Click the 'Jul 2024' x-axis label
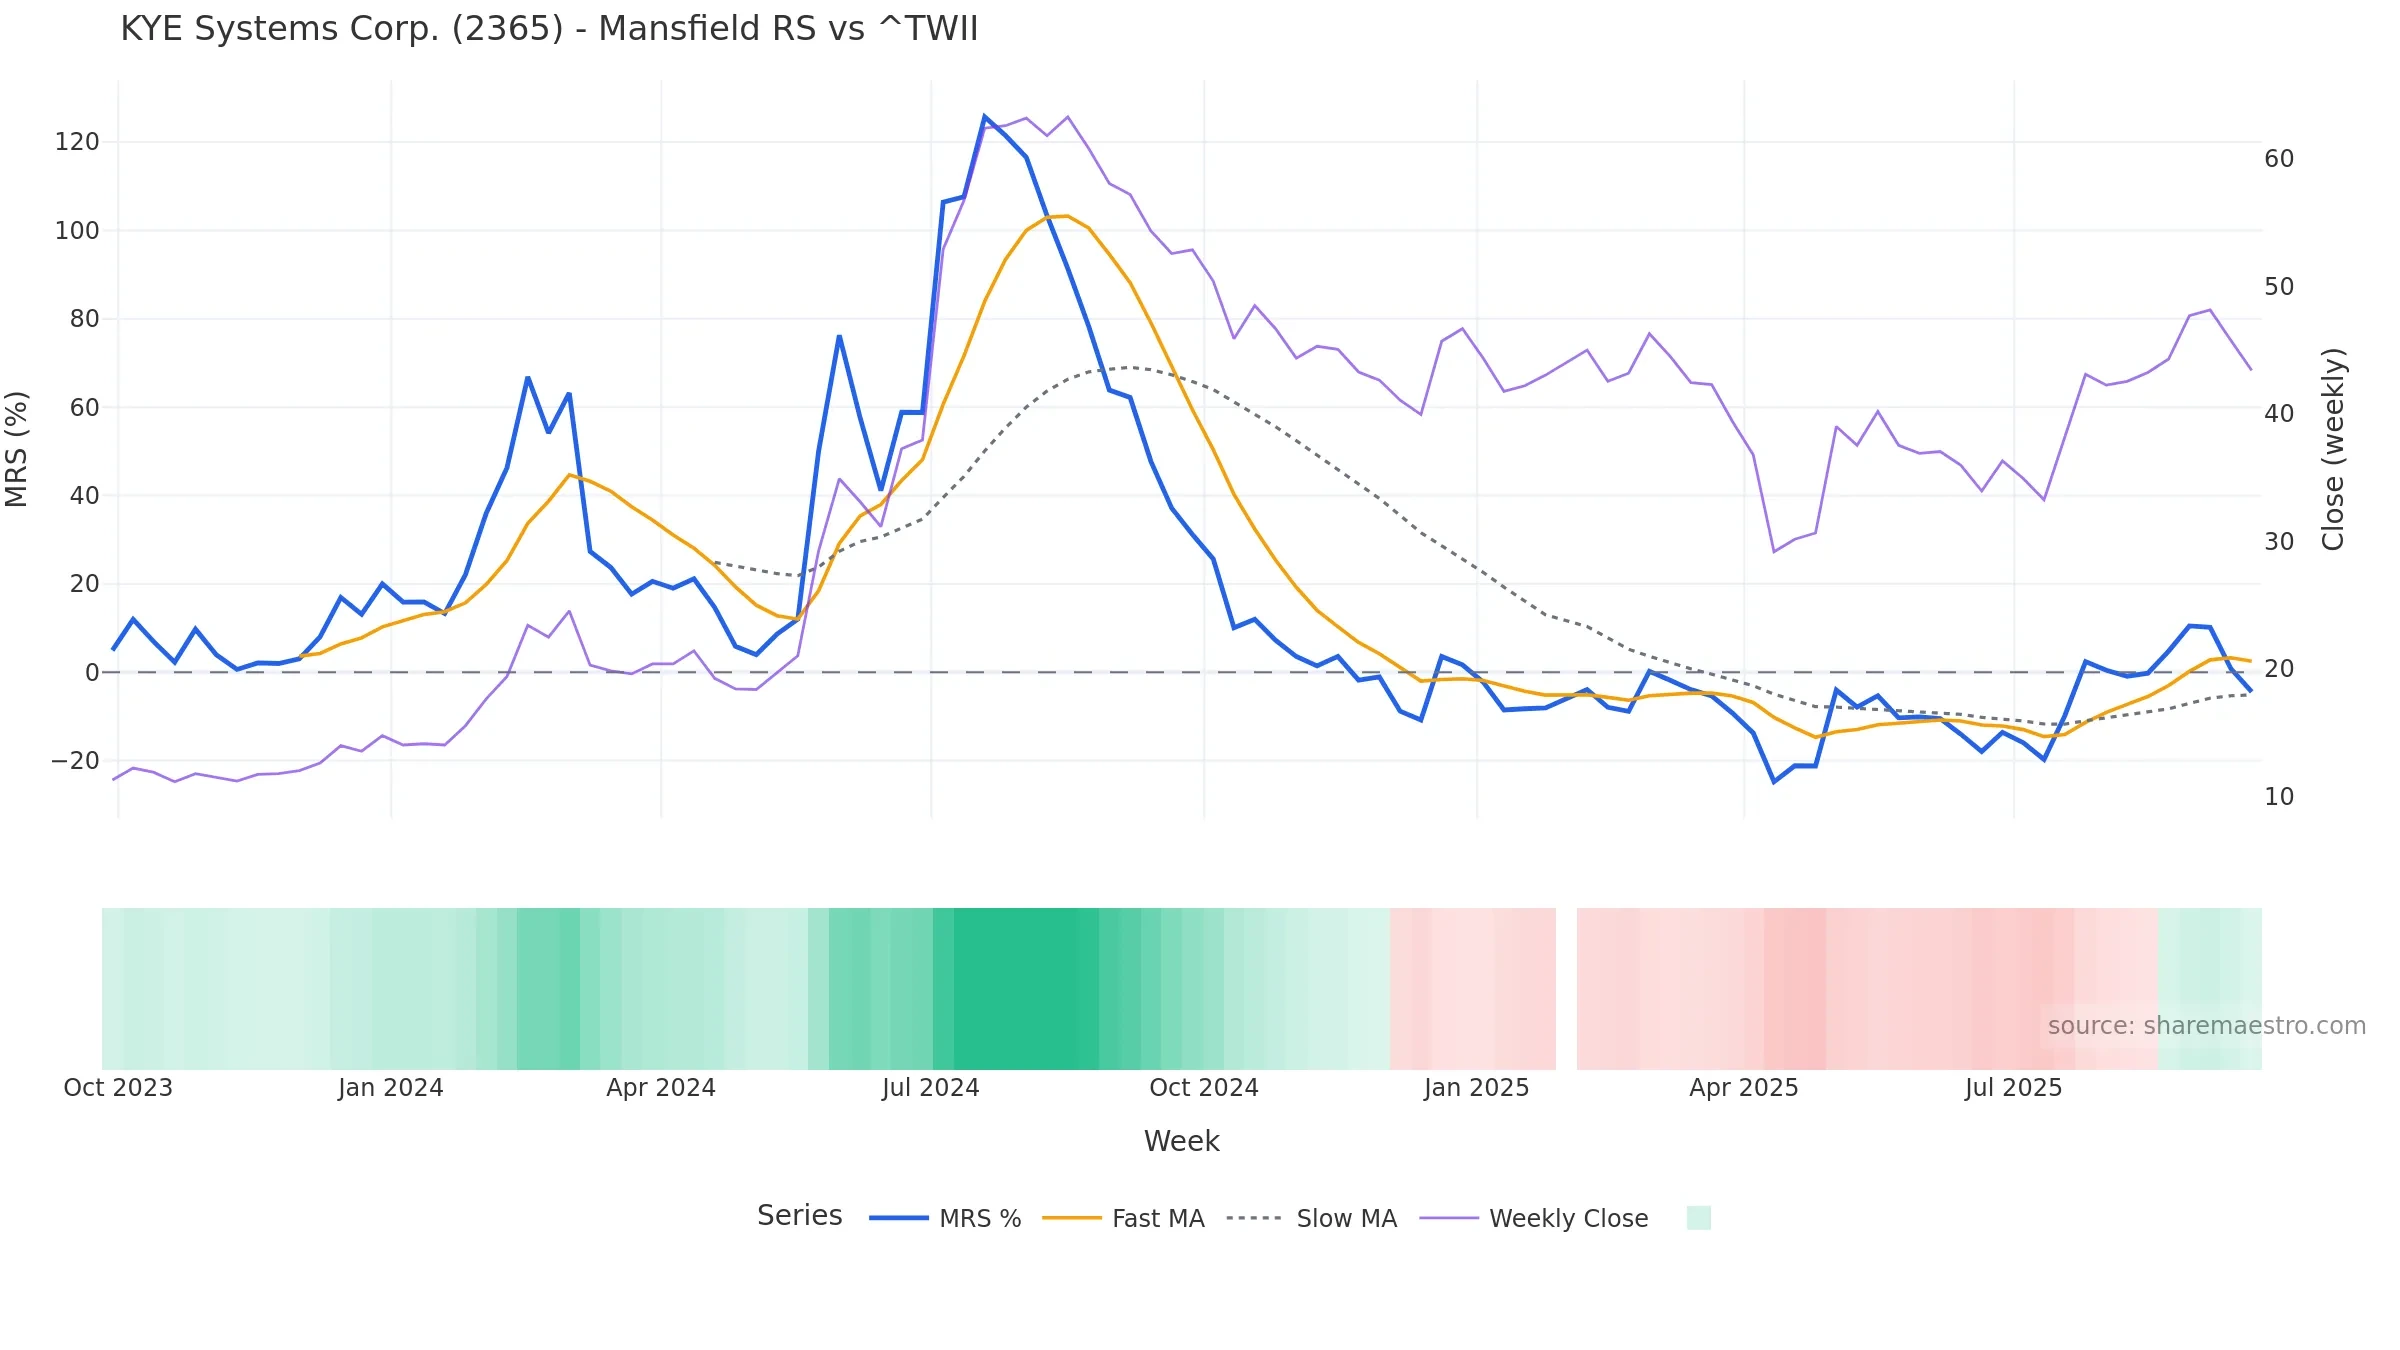The image size is (2400, 1350). (x=931, y=1088)
